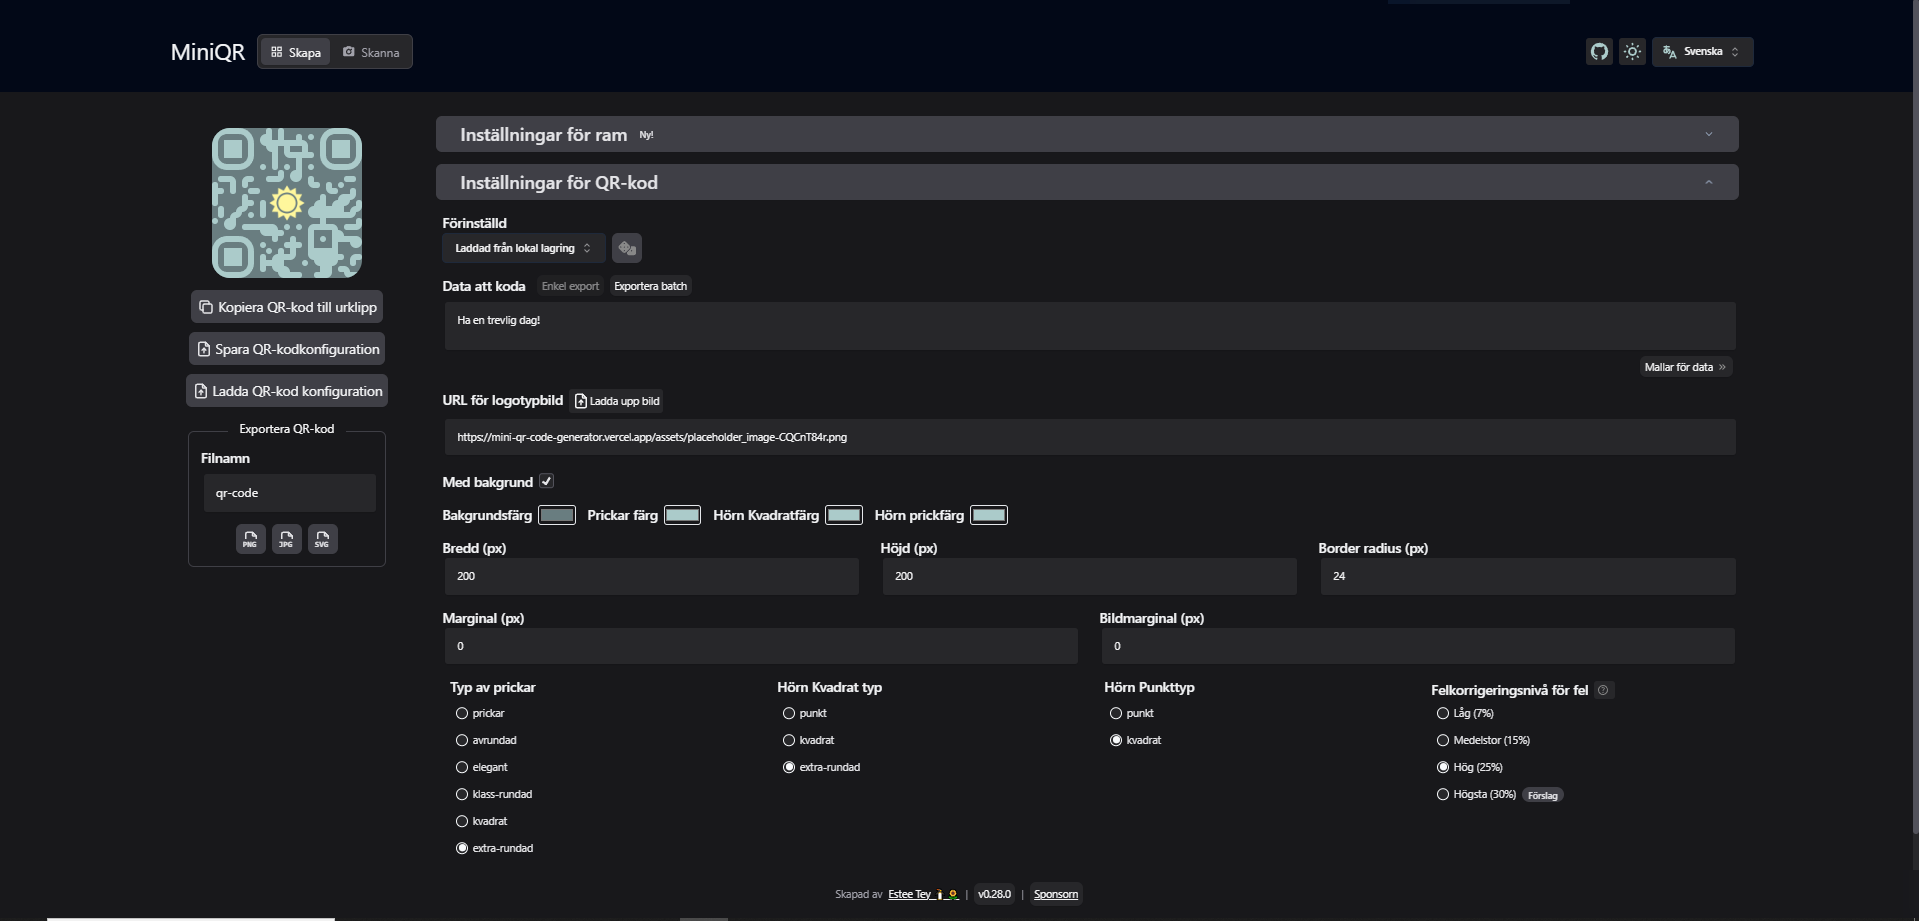The height and width of the screenshot is (921, 1919).
Task: Toggle light/dark theme sun icon
Action: click(x=1632, y=52)
